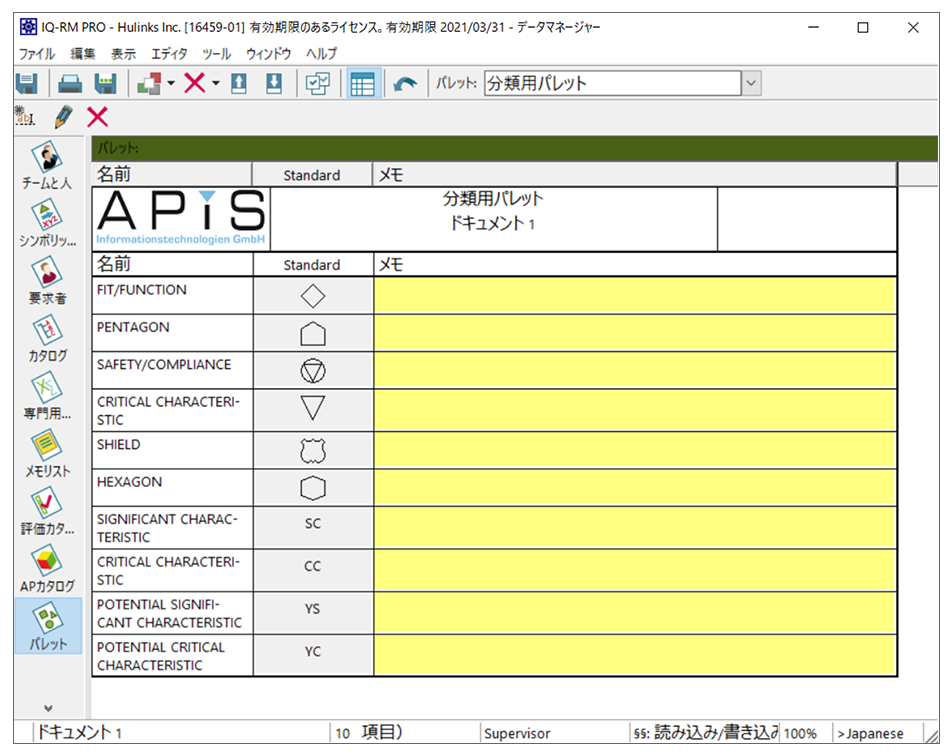Viewport: 950px width, 755px height.
Task: Click the top Standard column header
Action: 312,175
